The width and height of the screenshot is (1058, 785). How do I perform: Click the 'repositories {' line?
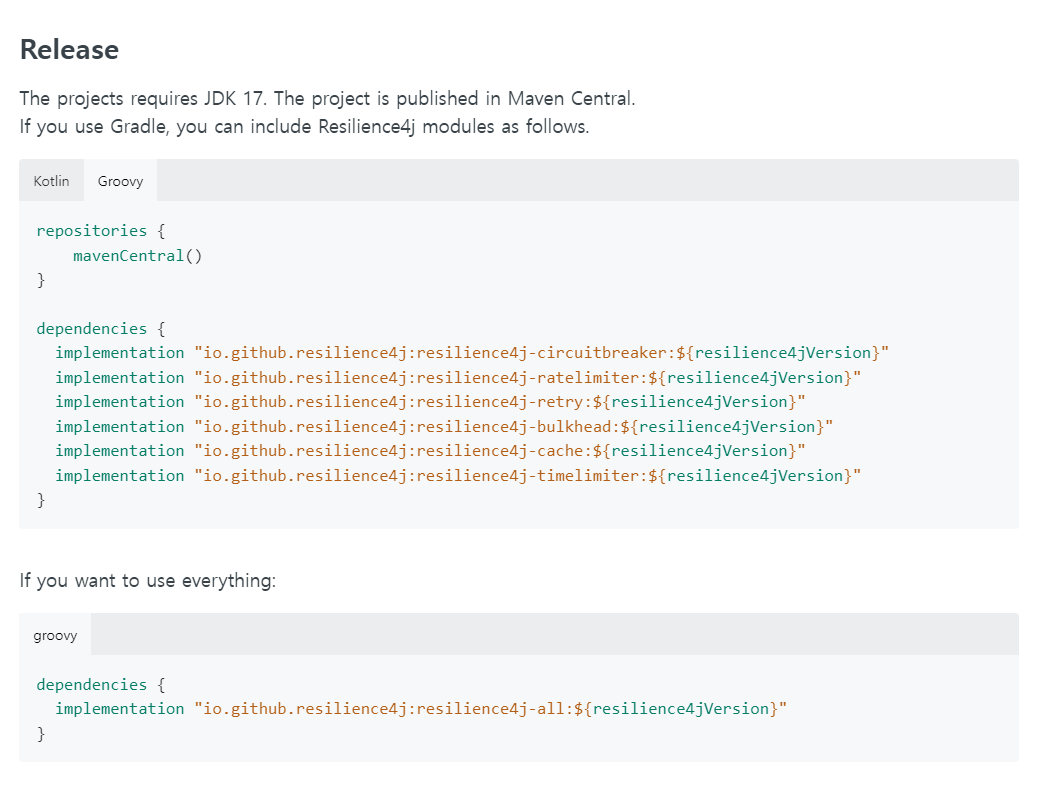[x=101, y=231]
